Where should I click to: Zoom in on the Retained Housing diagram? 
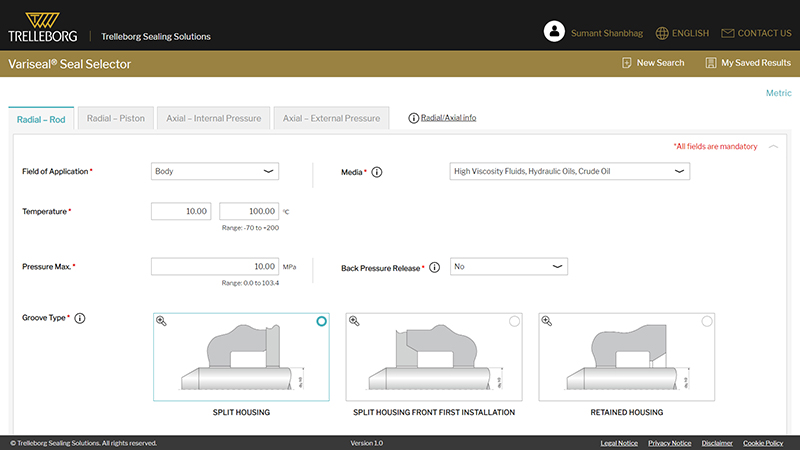pyautogui.click(x=547, y=321)
